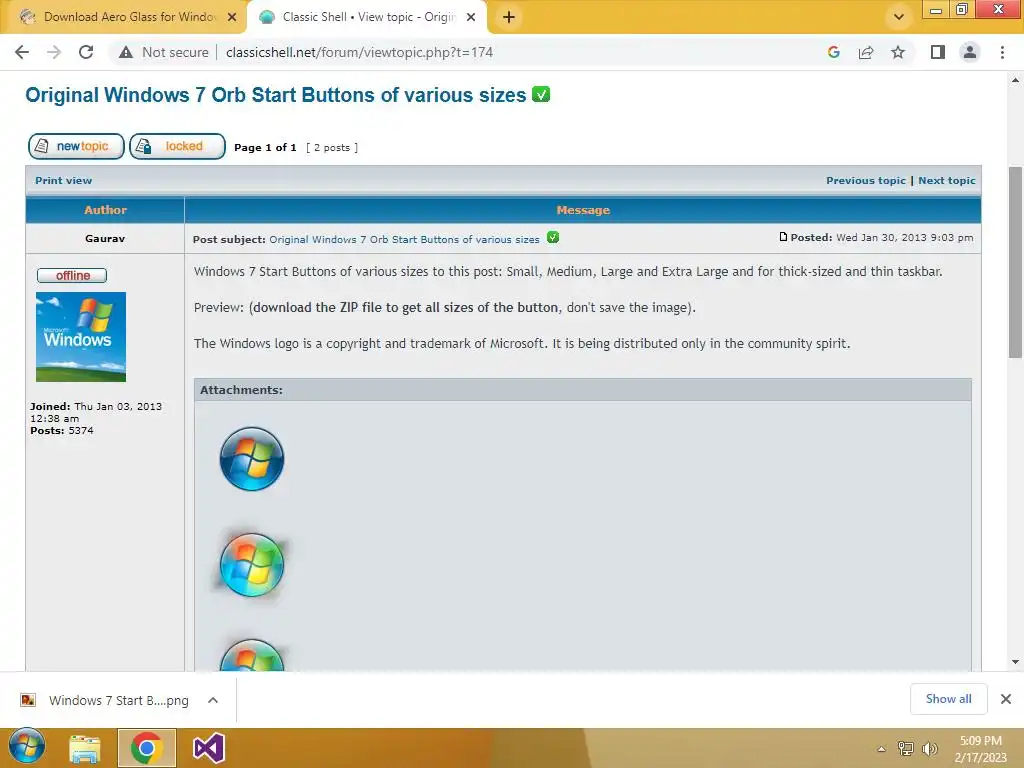Open the post subject link
1024x768 pixels.
[x=404, y=240]
